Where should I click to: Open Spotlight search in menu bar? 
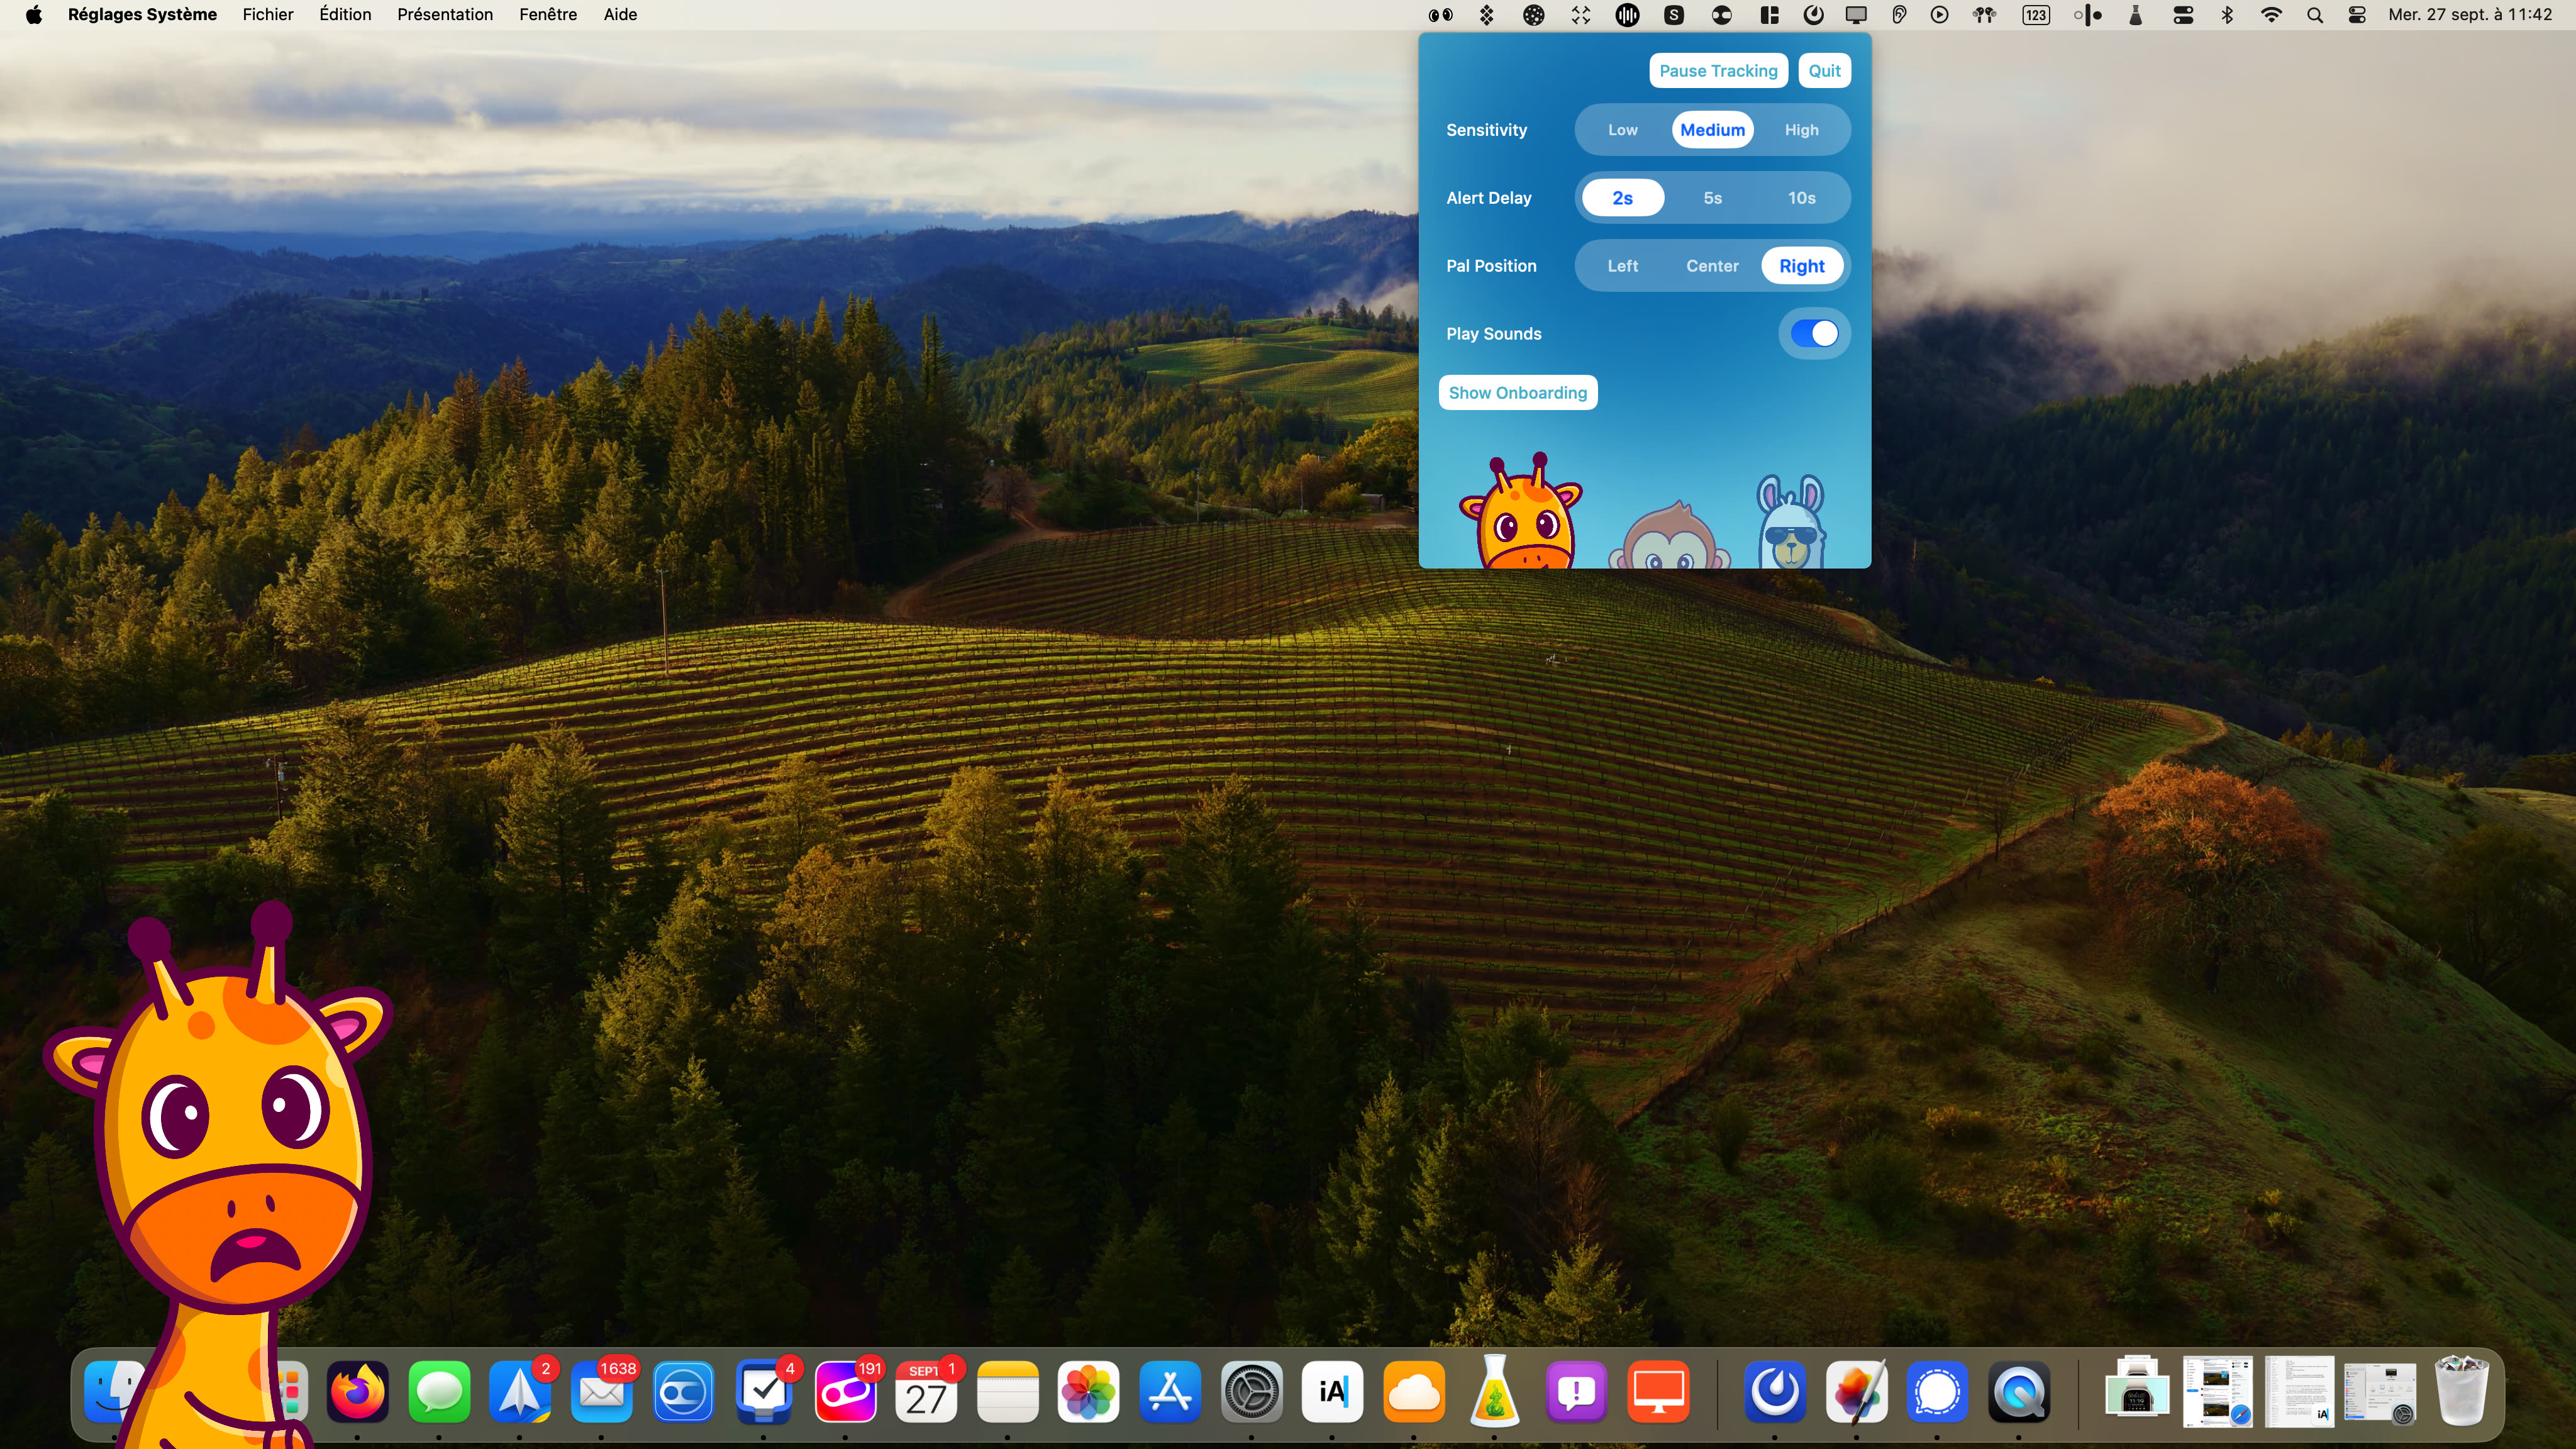coord(2314,15)
